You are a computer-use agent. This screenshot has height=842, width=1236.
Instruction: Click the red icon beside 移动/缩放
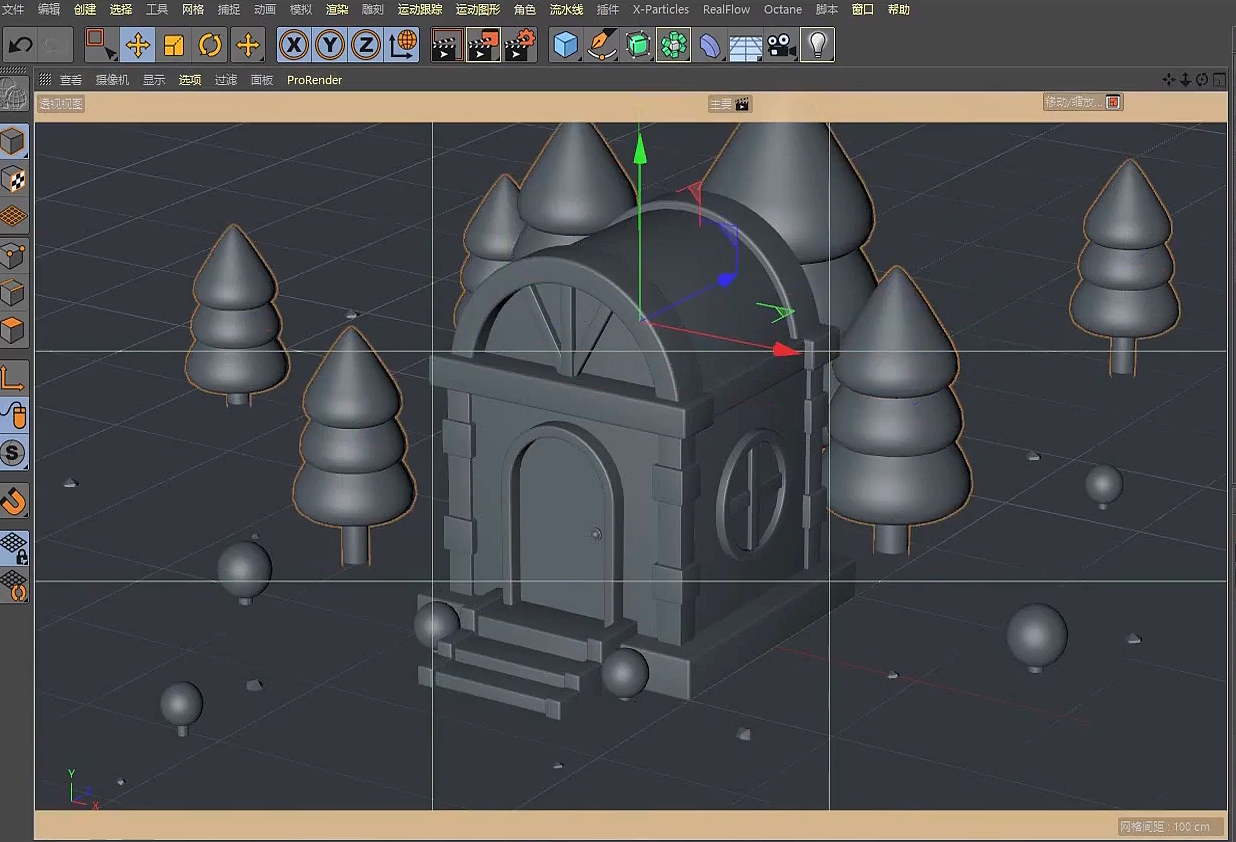coord(1113,102)
